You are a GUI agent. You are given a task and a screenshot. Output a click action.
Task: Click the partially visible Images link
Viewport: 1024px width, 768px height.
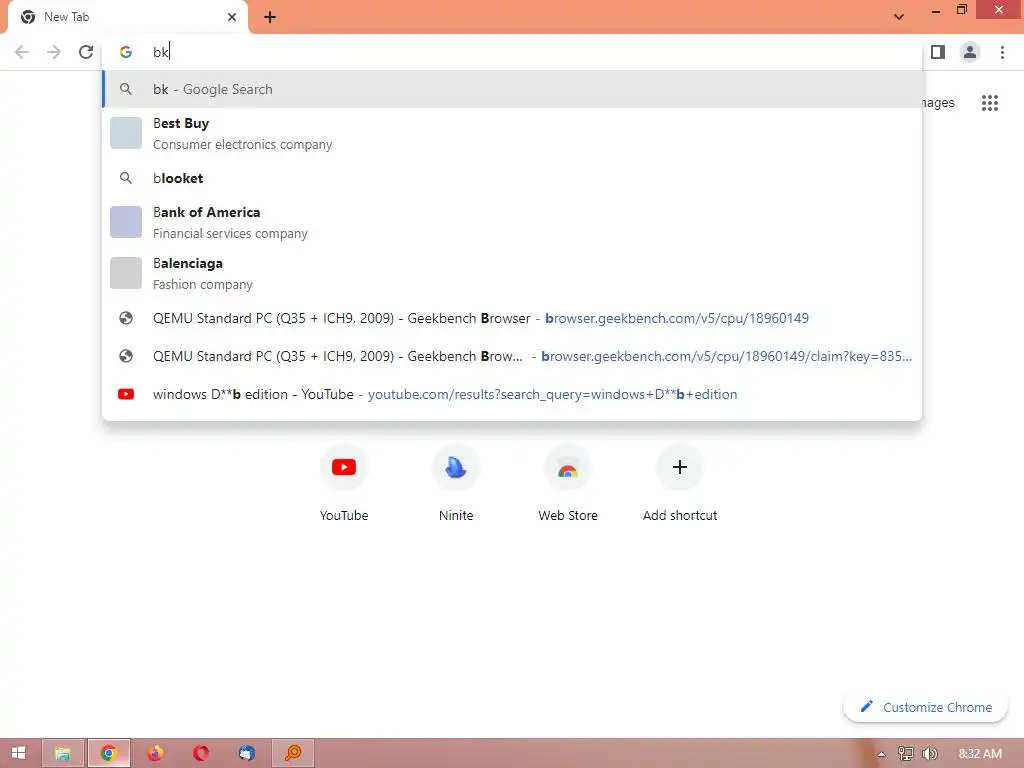point(938,103)
